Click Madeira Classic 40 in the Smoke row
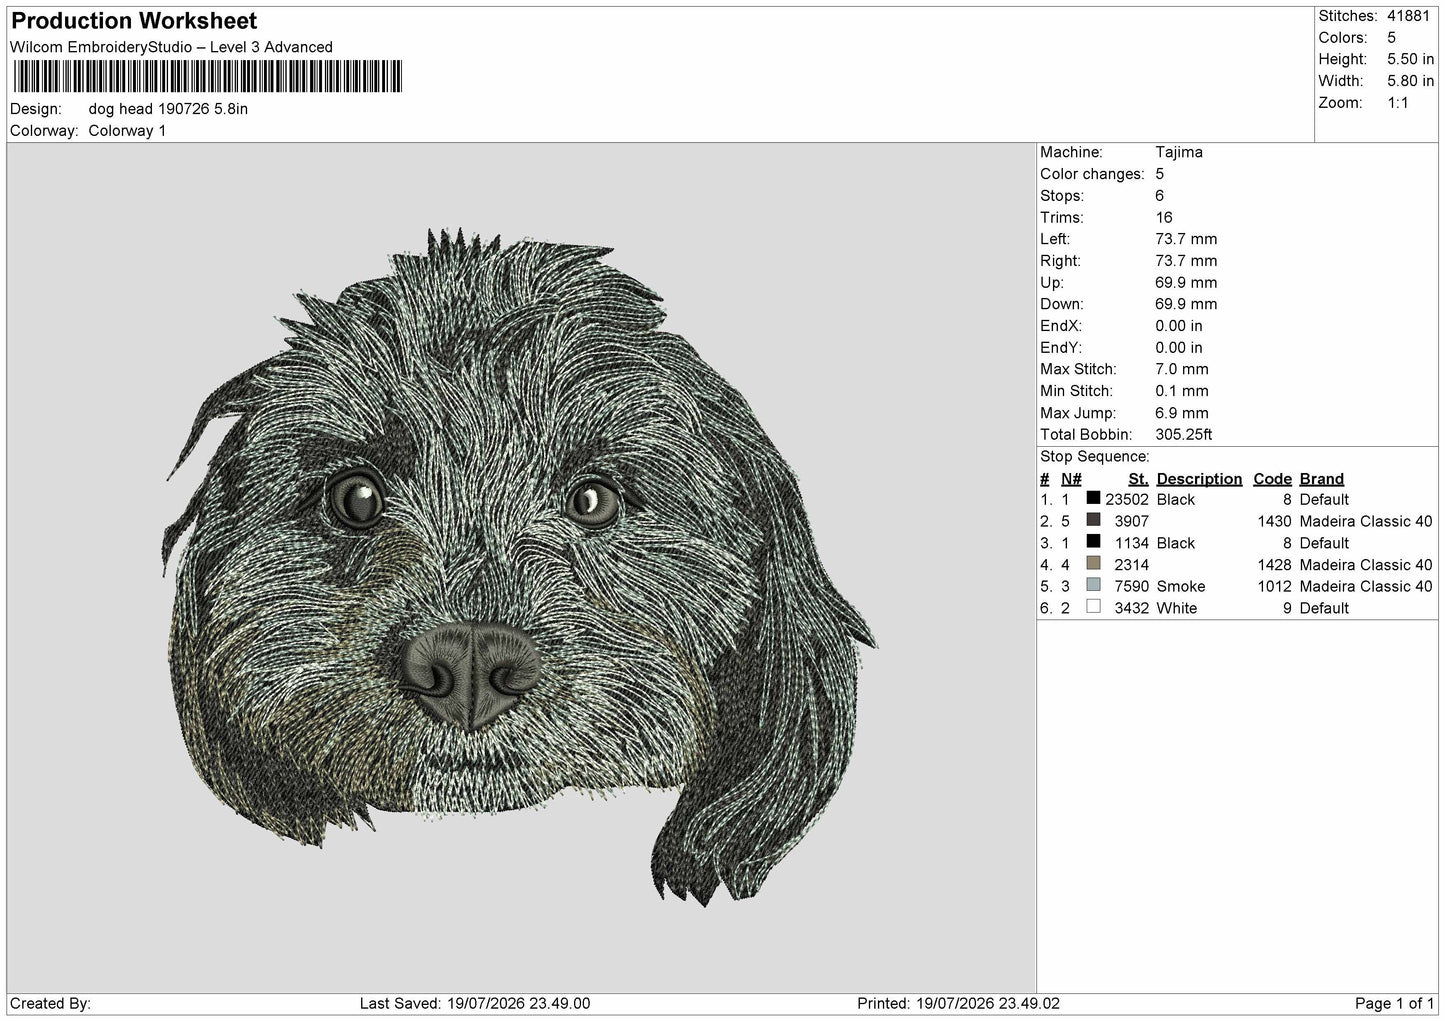This screenshot has height=1021, width=1445. 1366,586
